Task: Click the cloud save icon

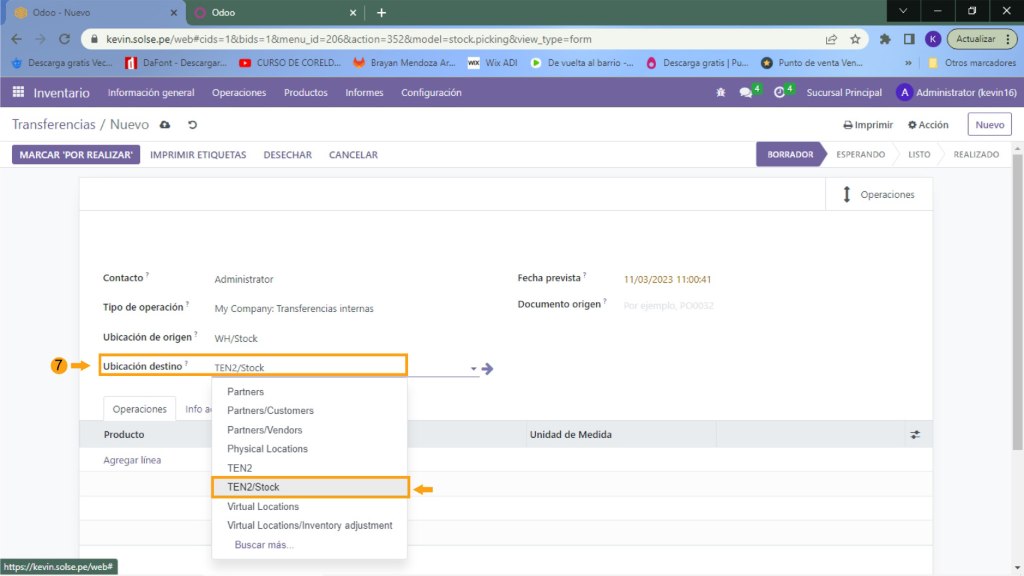Action: [x=165, y=125]
